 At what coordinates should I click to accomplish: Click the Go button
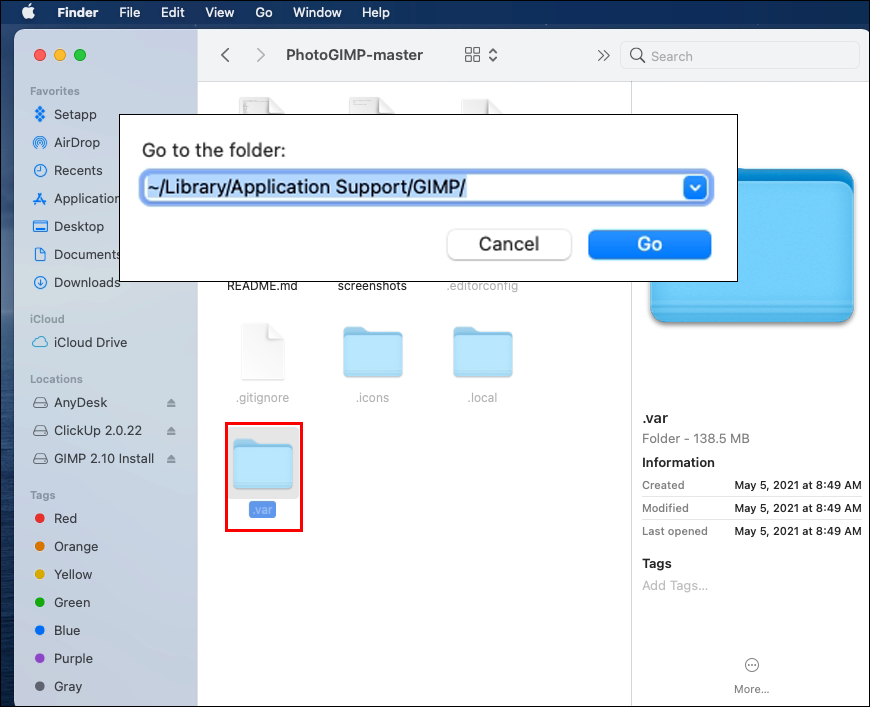click(x=649, y=244)
